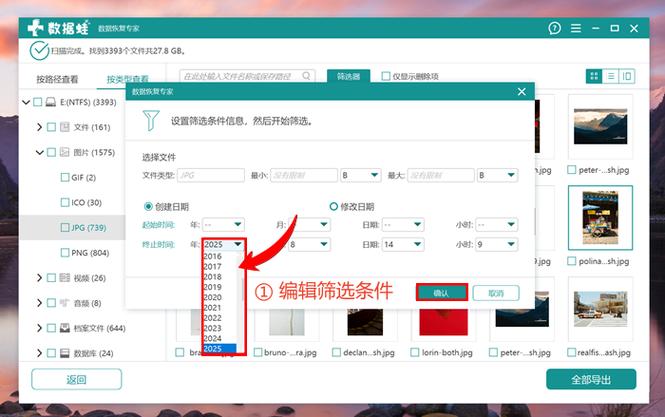Collapse the E:(NTFS) tree node
665x417 pixels.
(x=26, y=102)
